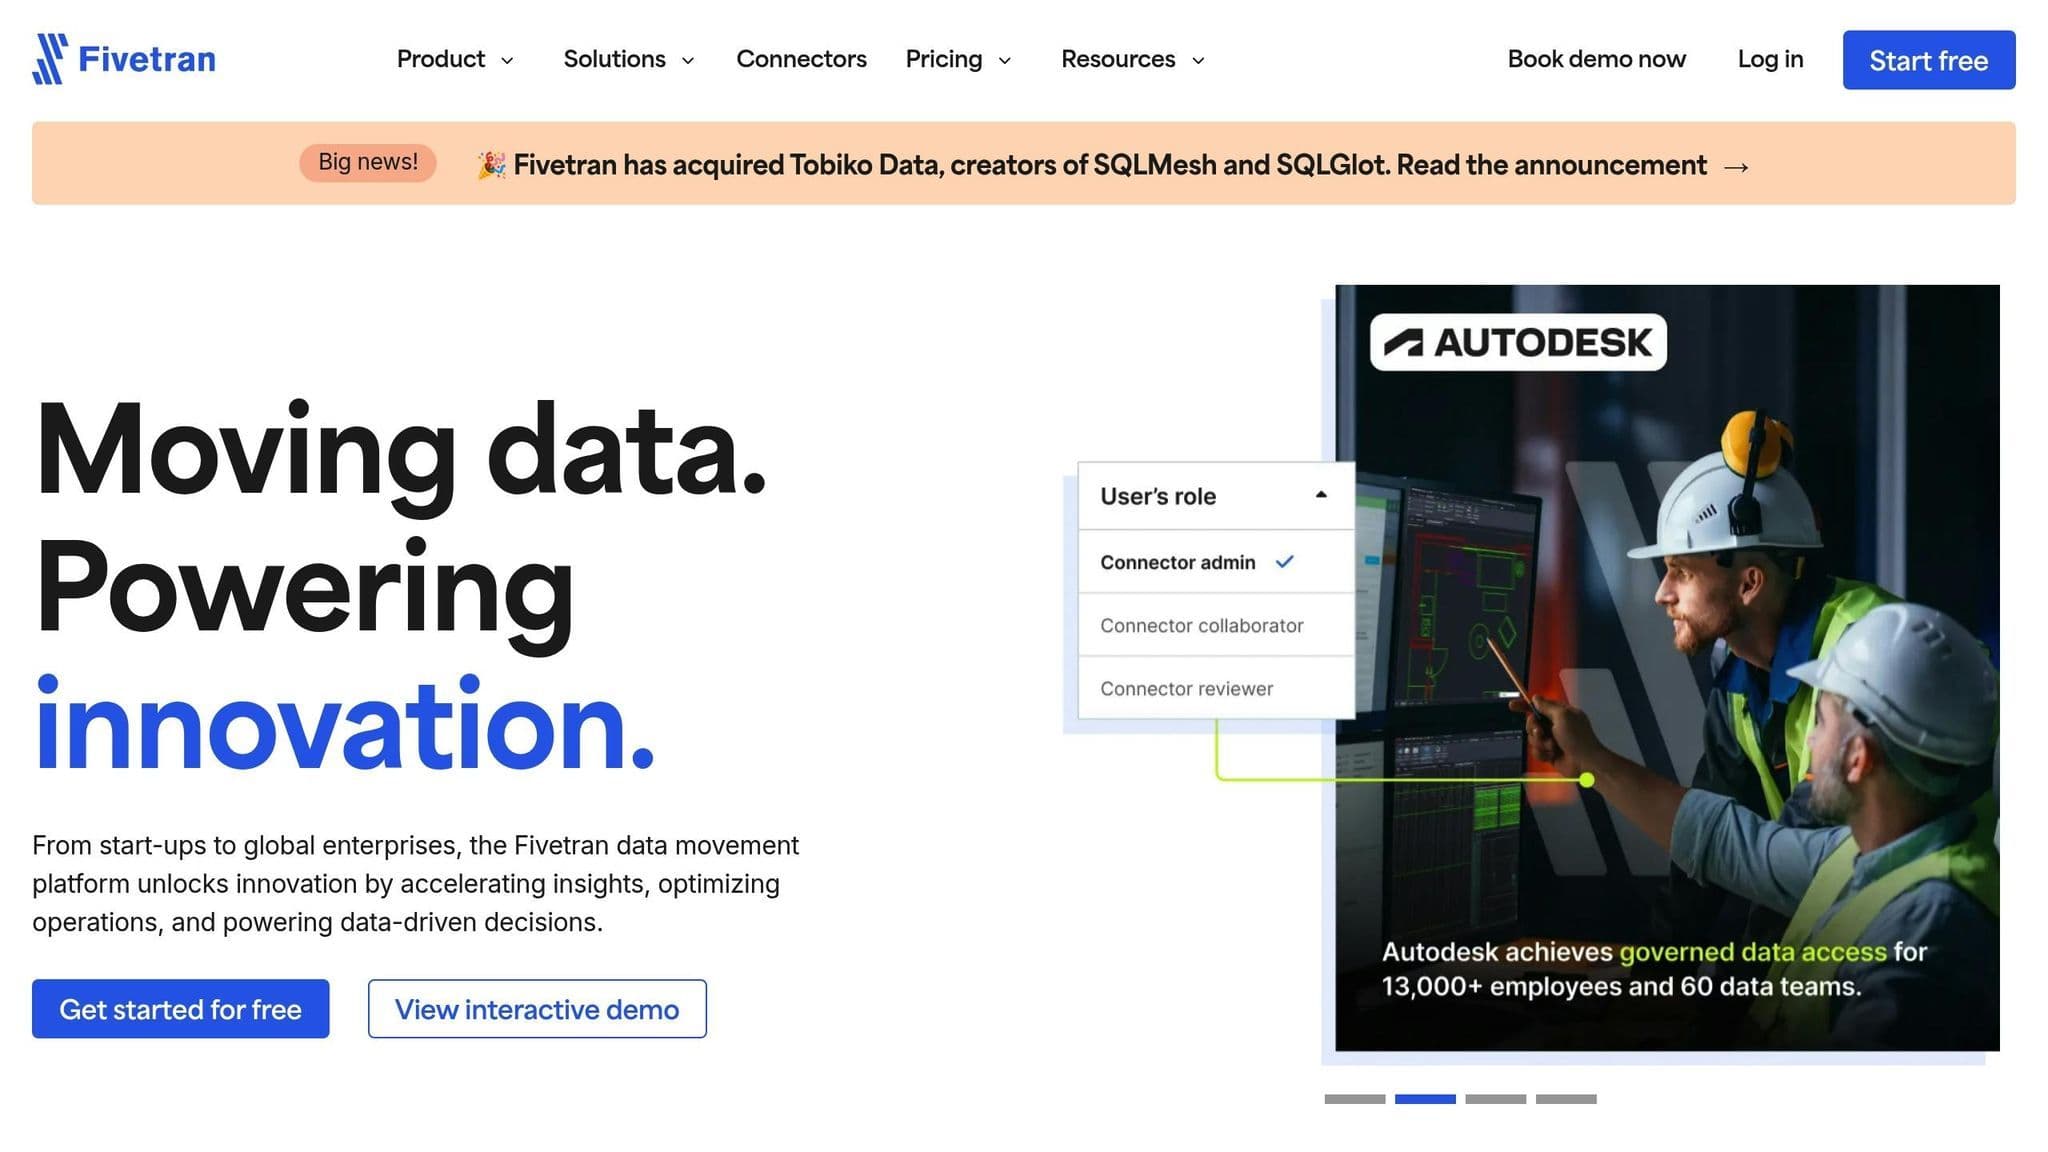This screenshot has width=2048, height=1152.
Task: Collapse the User's role caret
Action: point(1321,495)
